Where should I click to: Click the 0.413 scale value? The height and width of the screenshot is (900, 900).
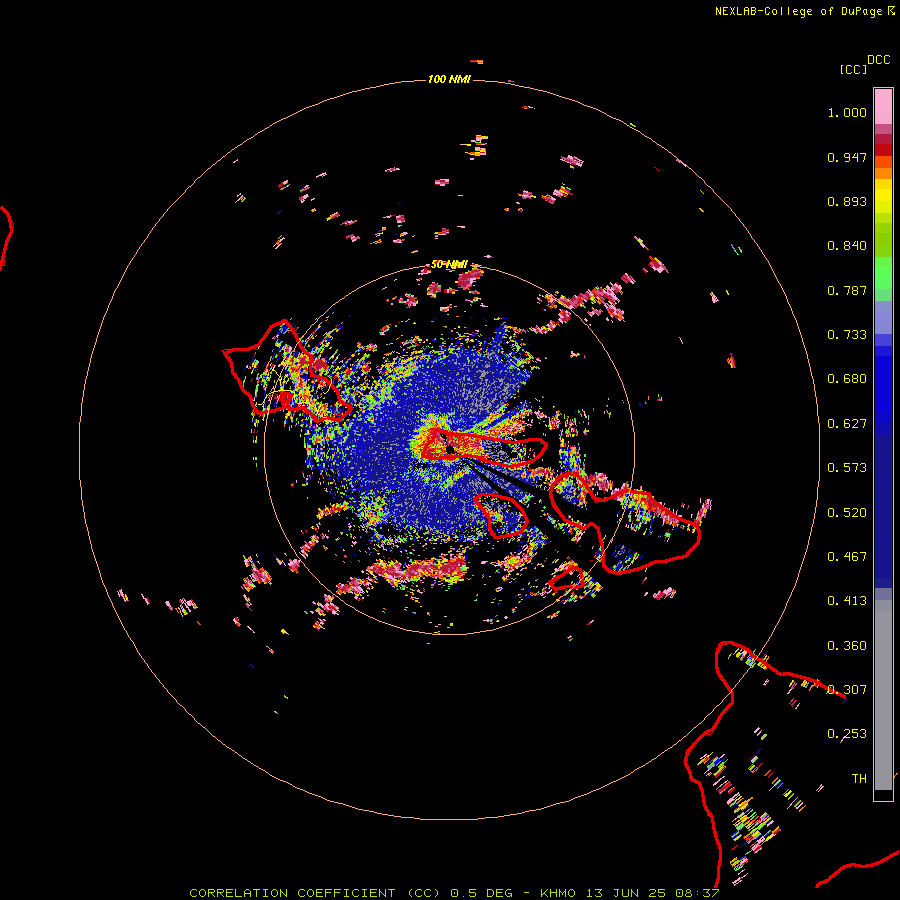point(847,601)
